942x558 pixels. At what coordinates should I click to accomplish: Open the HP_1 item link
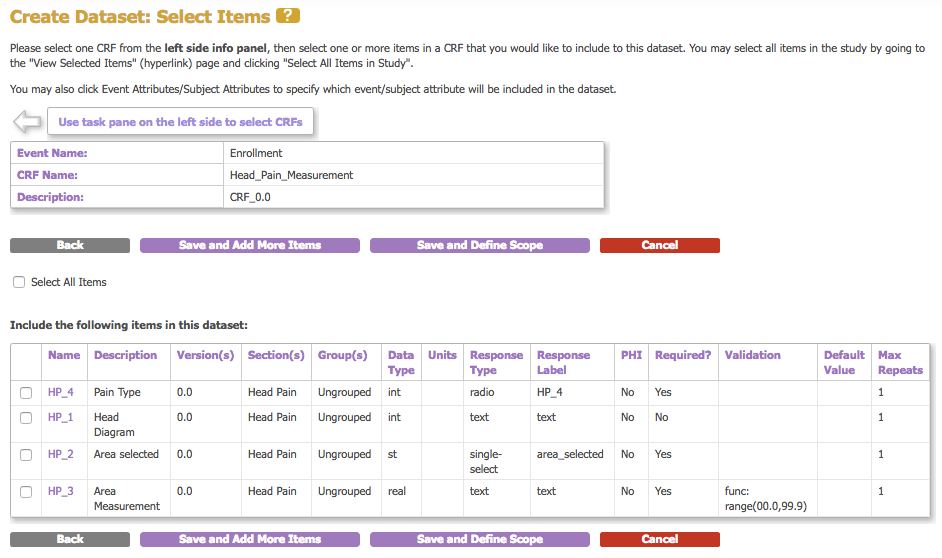pos(61,418)
